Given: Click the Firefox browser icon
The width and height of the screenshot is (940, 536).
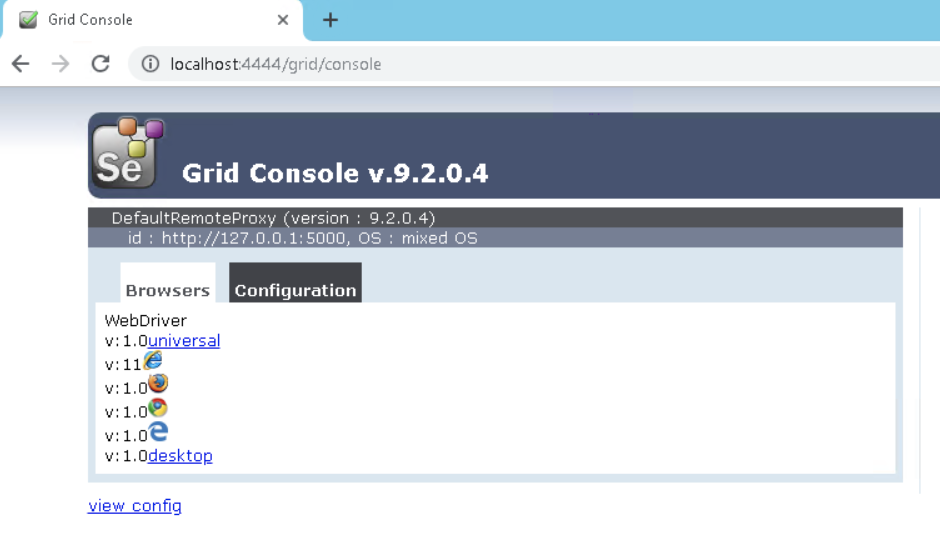Looking at the screenshot, I should pos(158,384).
